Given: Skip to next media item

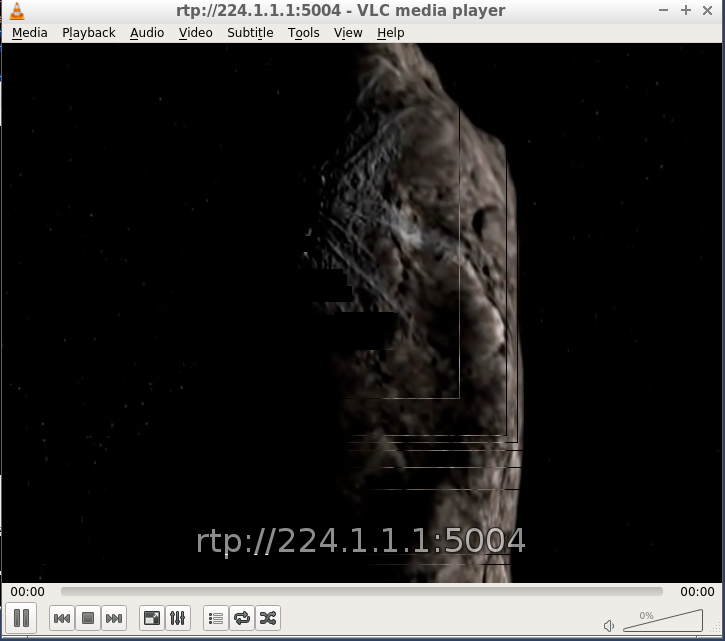Looking at the screenshot, I should point(114,618).
